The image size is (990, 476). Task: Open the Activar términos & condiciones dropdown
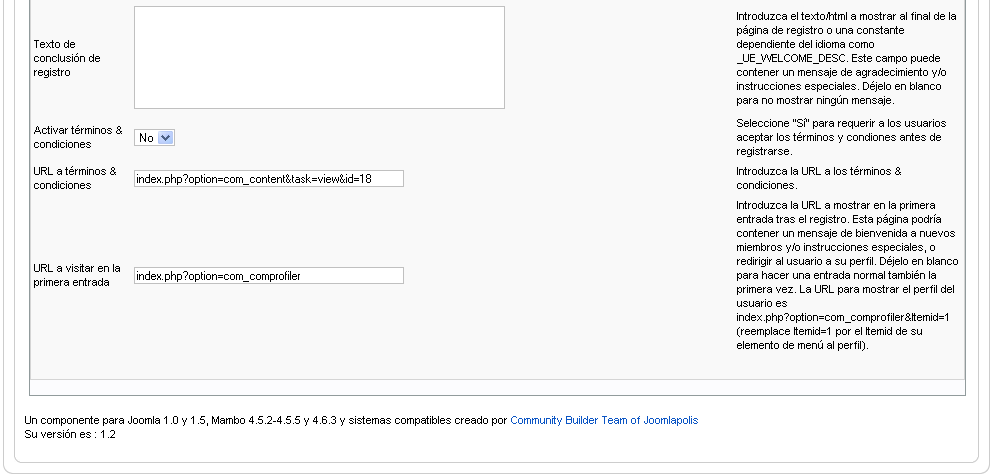(154, 138)
